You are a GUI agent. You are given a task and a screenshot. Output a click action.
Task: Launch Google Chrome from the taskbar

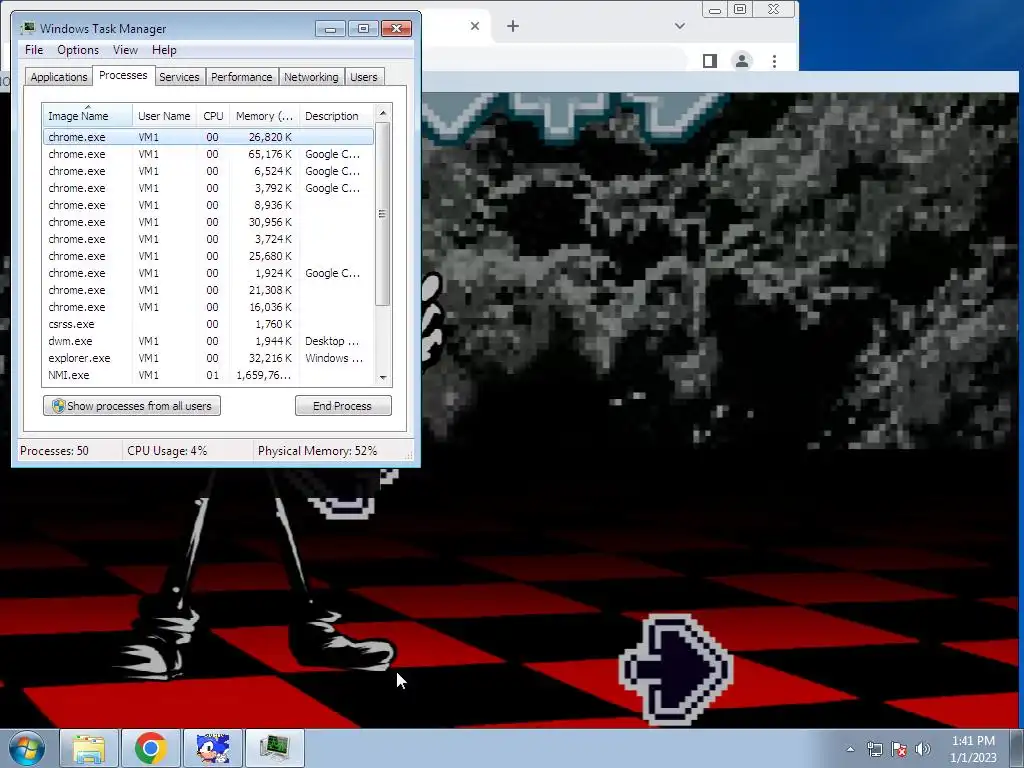pyautogui.click(x=151, y=748)
